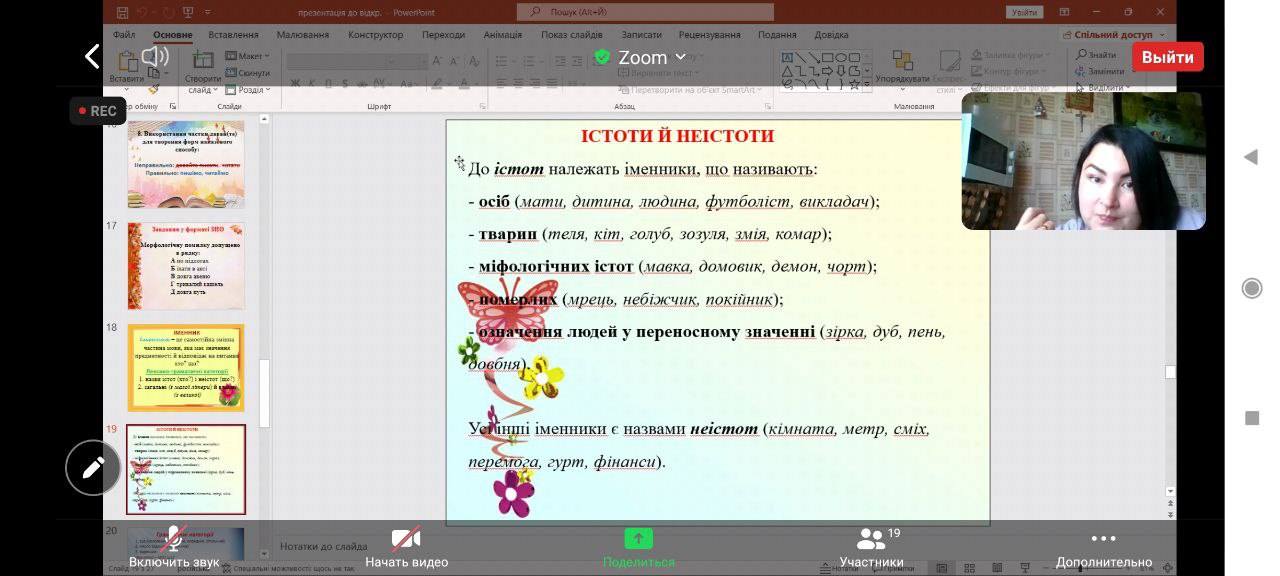Image resolution: width=1280 pixels, height=576 pixels.
Task: Select slide 17 thumbnail Завдання у форматі ЗНО
Action: pyautogui.click(x=186, y=266)
